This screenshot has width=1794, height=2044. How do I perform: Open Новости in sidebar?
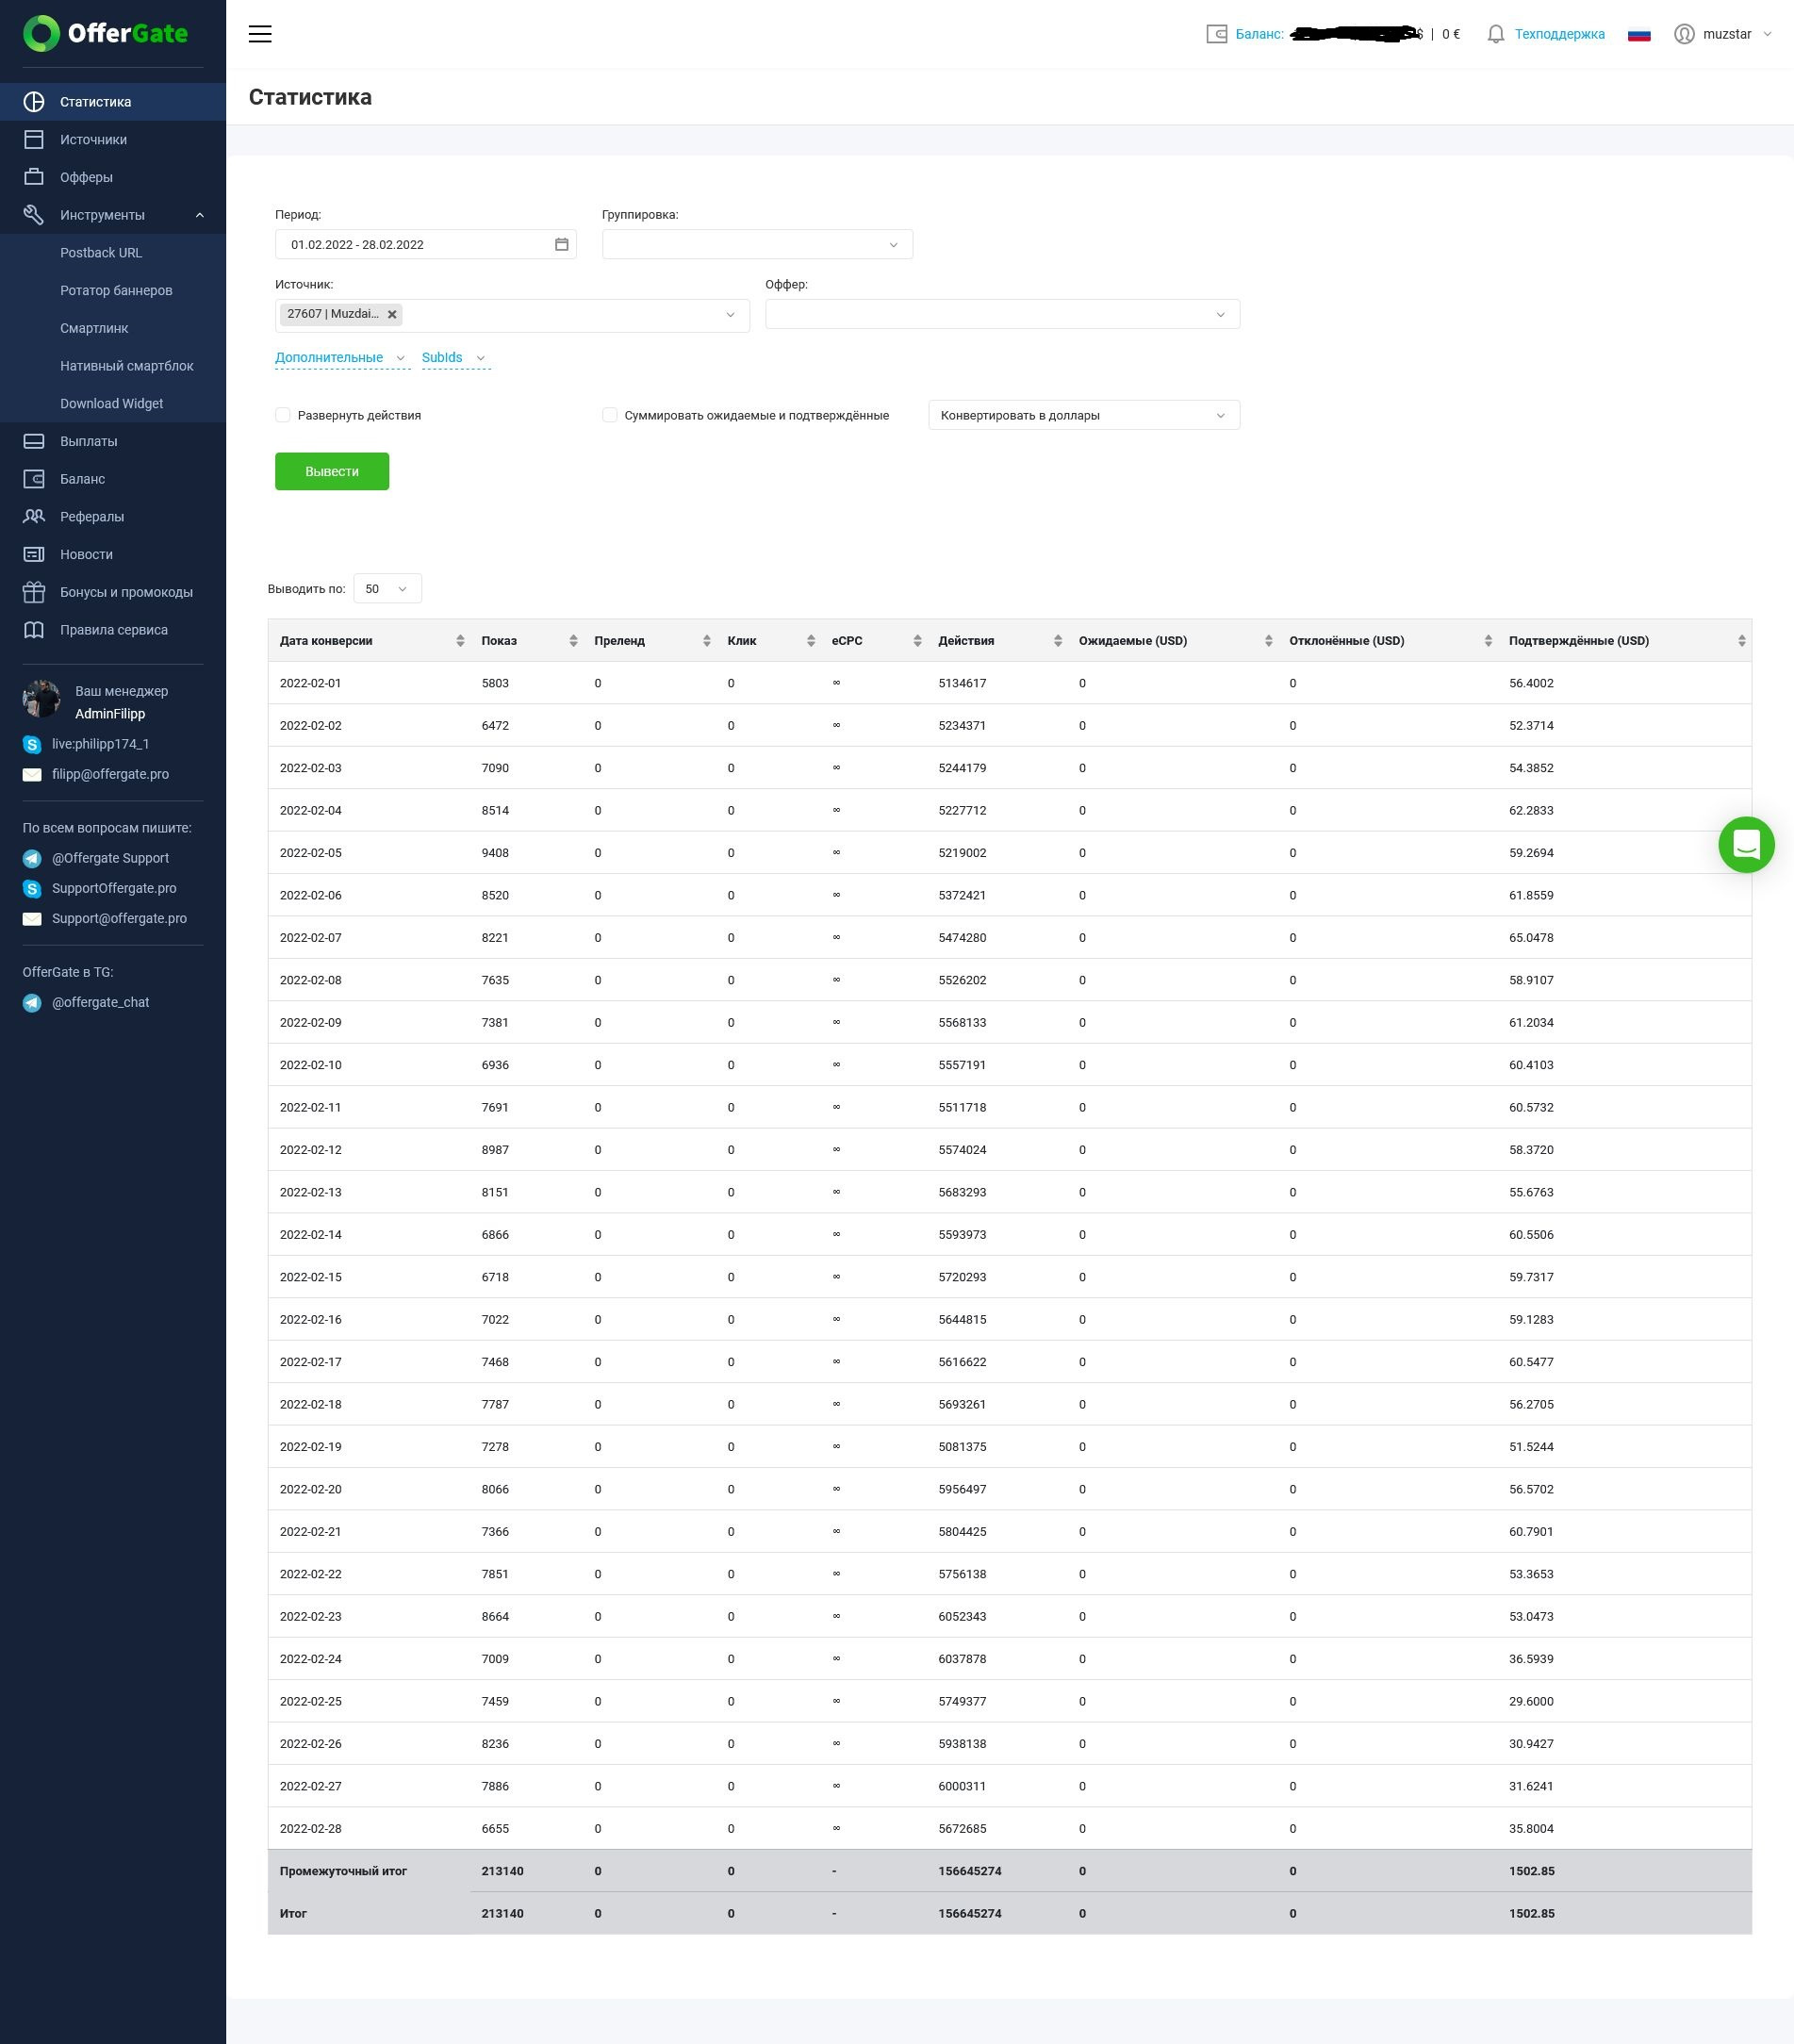[113, 554]
